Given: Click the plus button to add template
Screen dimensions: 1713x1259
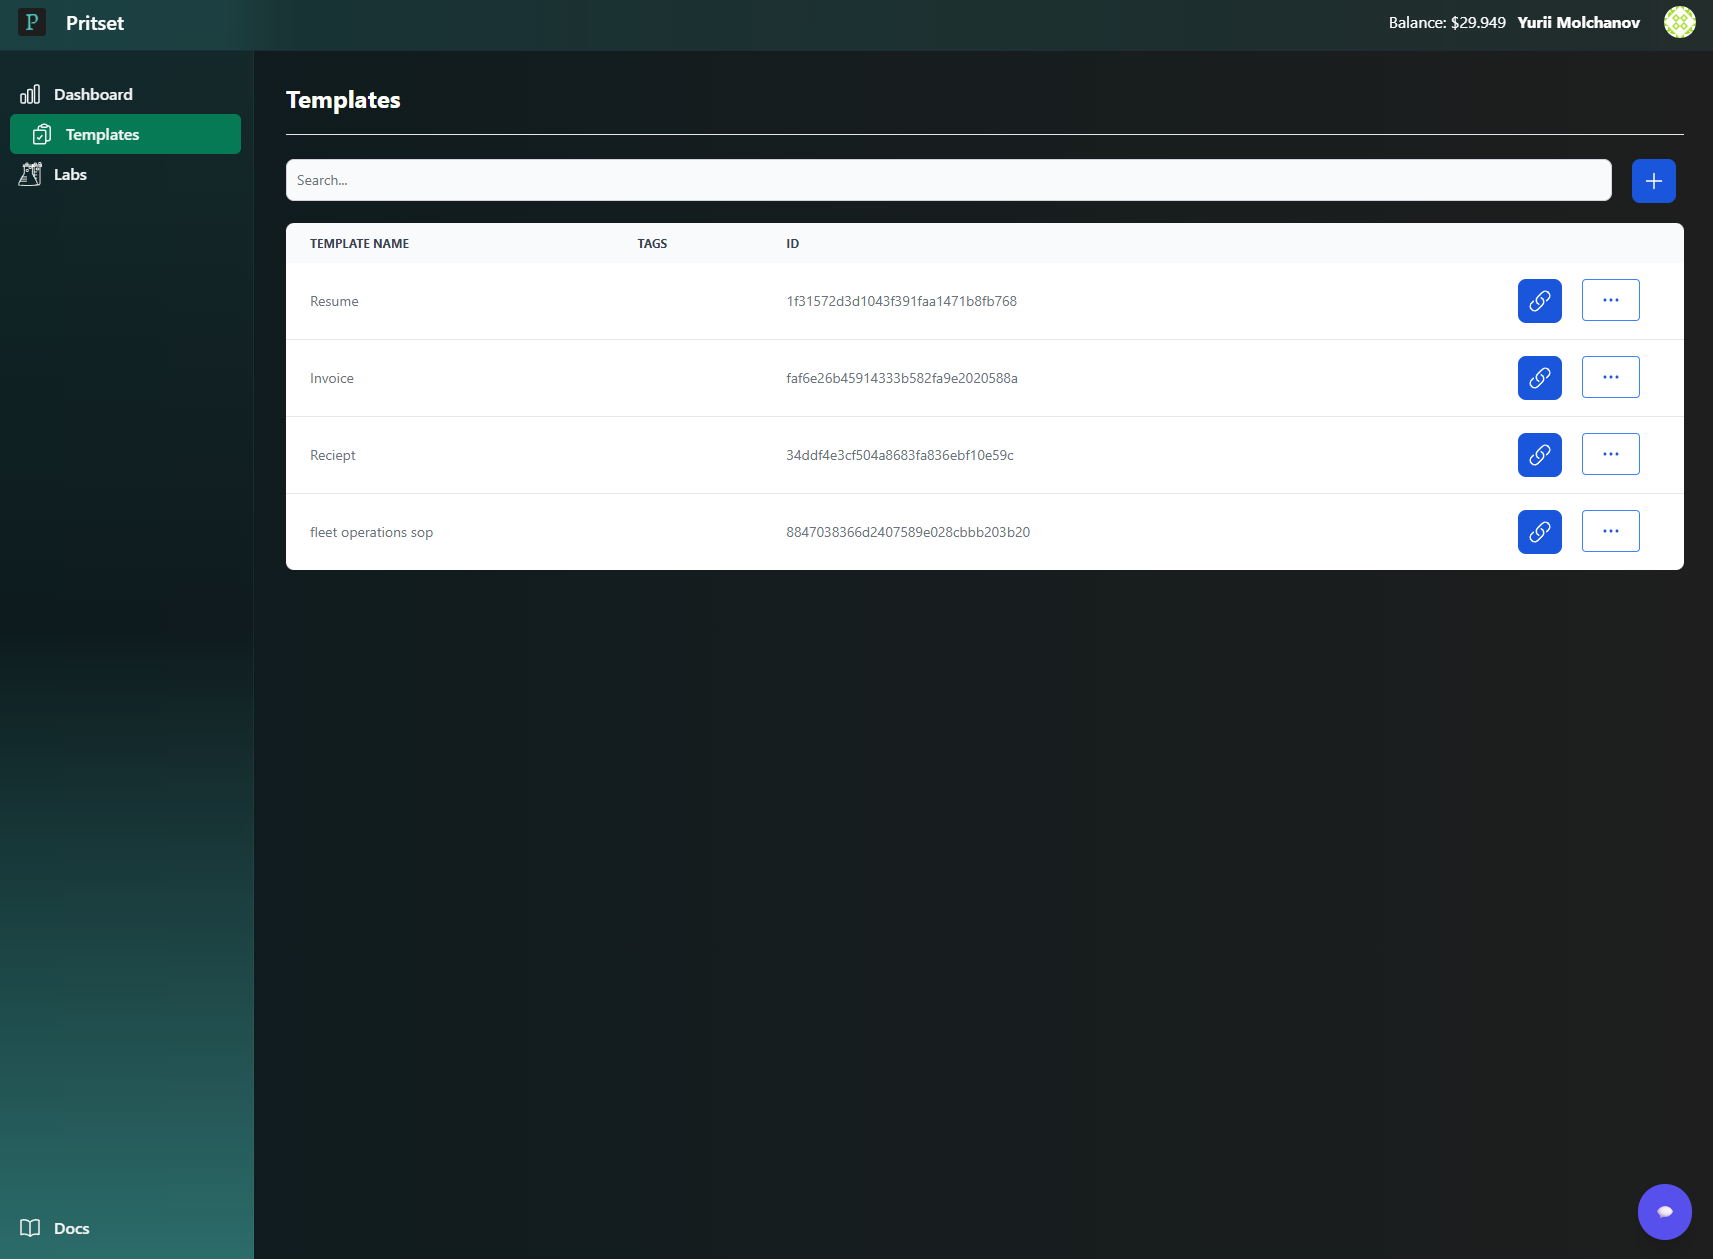Looking at the screenshot, I should coord(1653,181).
